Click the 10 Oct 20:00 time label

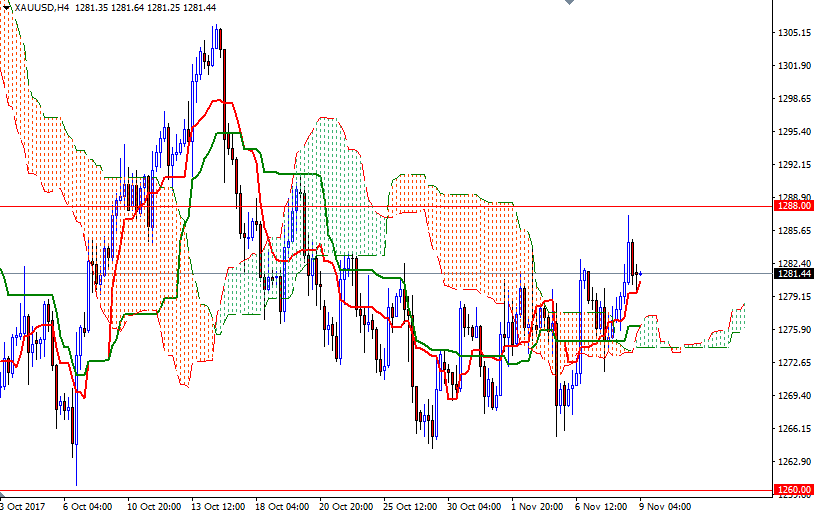[x=154, y=507]
